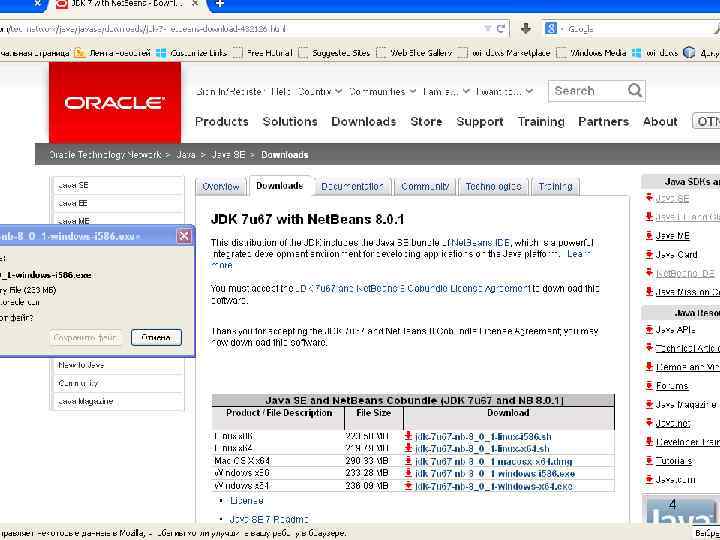
Task: Click the search magnifier icon
Action: [x=635, y=90]
